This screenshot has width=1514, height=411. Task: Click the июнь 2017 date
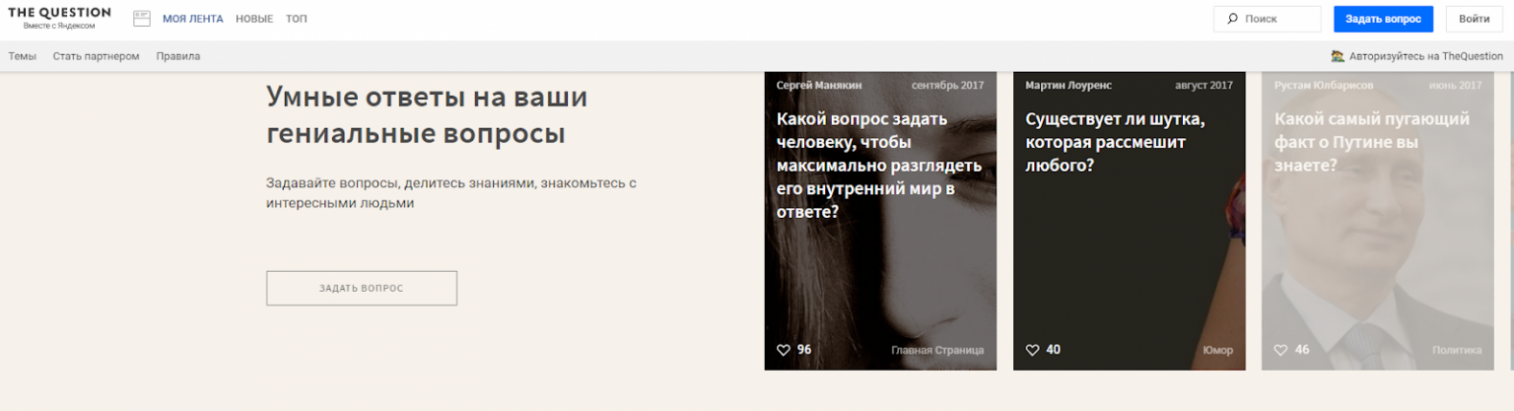point(1455,85)
